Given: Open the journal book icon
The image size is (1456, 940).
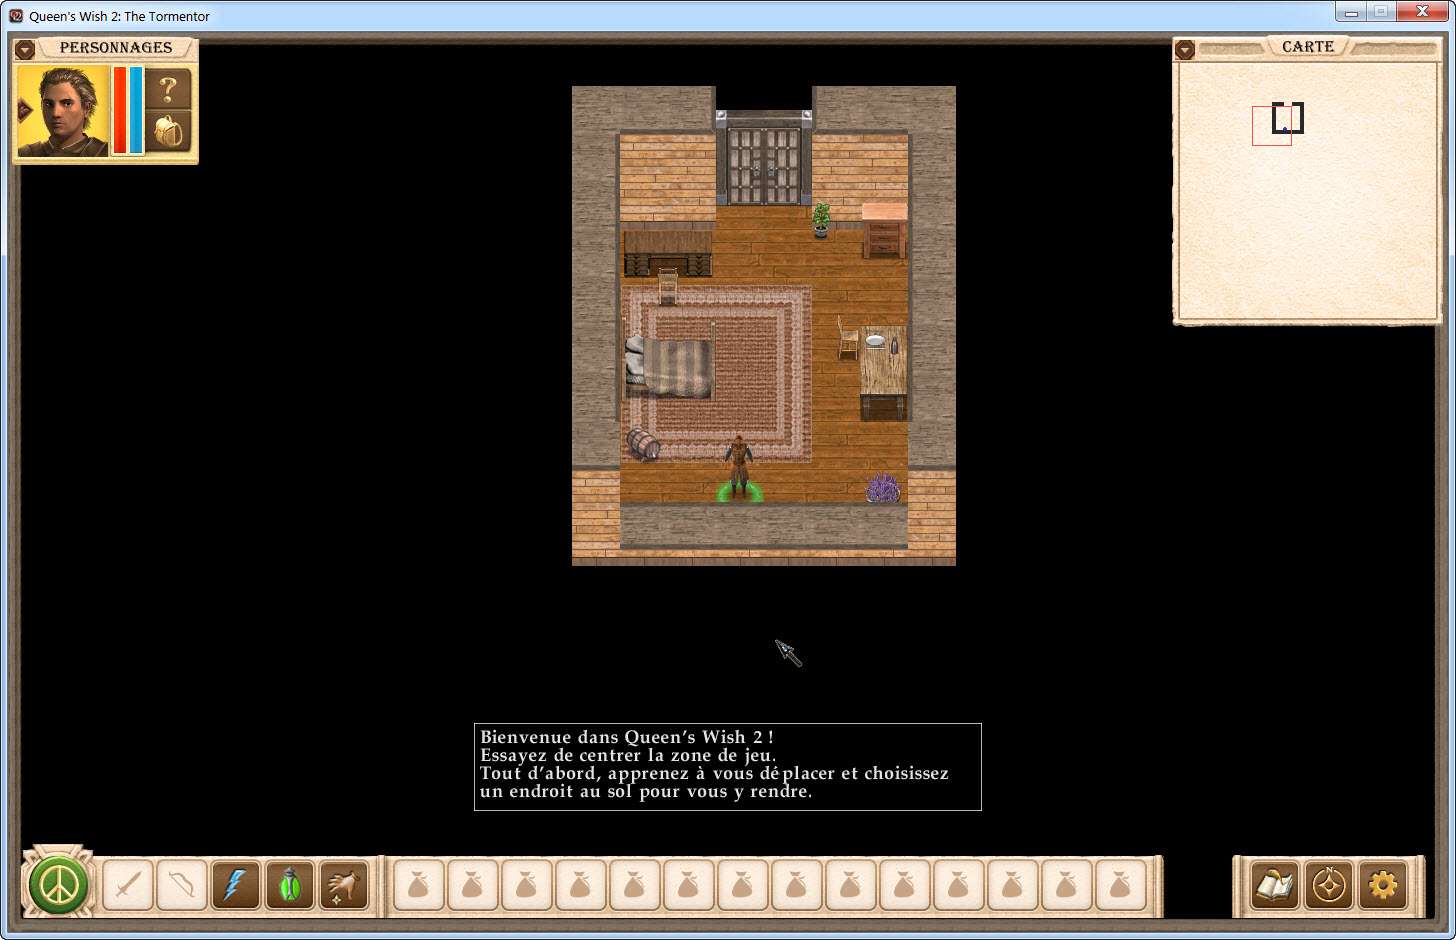Looking at the screenshot, I should [x=1275, y=886].
